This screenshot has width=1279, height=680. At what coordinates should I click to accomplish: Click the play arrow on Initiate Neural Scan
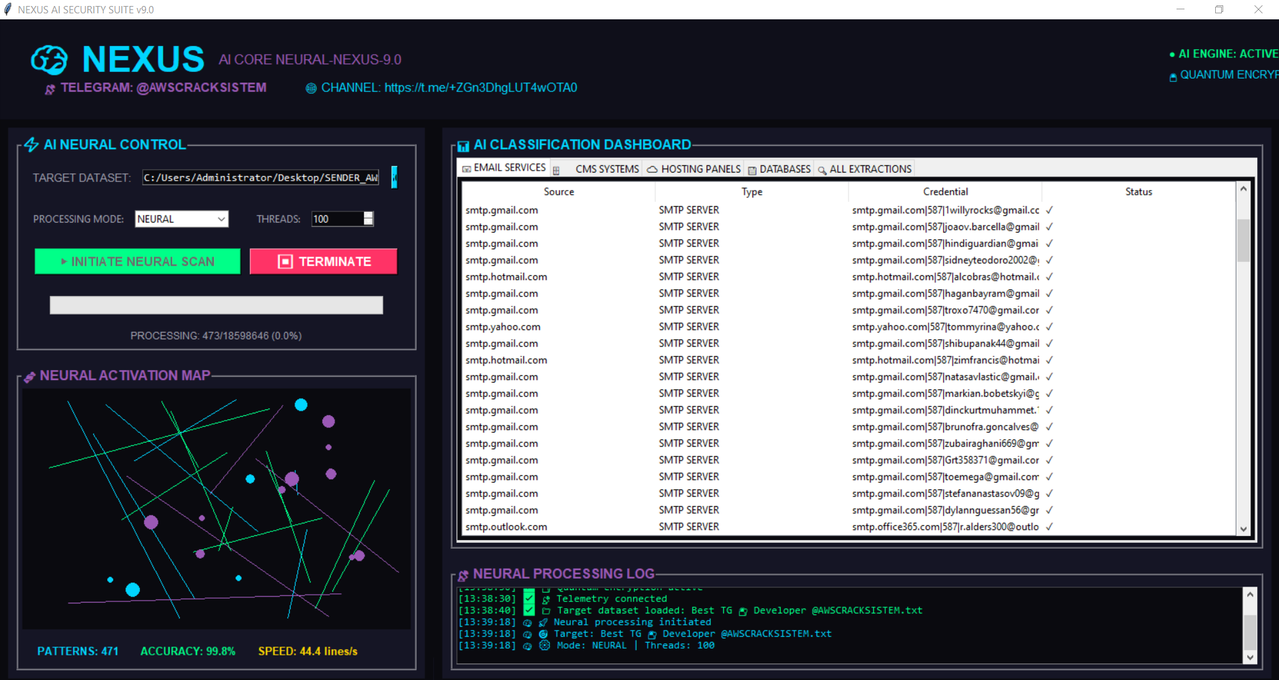click(64, 262)
